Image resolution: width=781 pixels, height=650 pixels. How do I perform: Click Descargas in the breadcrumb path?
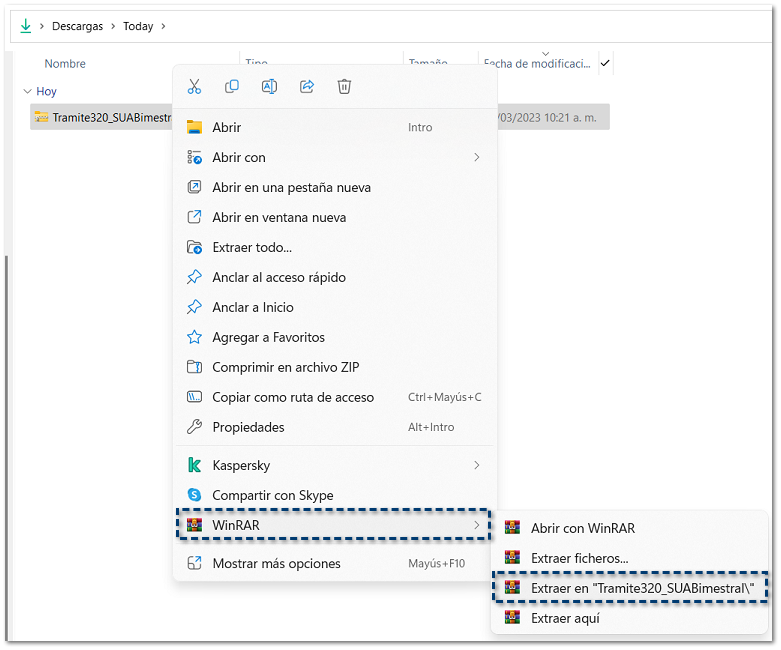(77, 26)
